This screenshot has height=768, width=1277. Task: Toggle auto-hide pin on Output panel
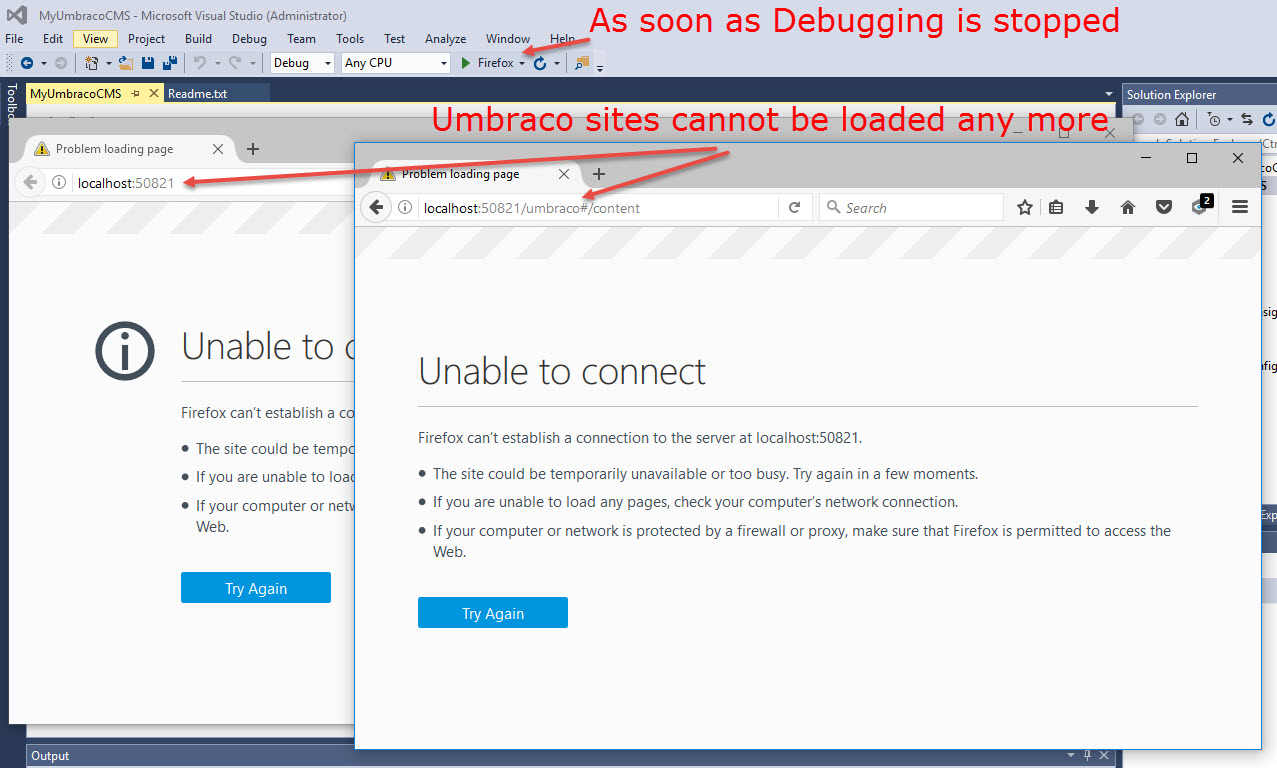[1087, 755]
